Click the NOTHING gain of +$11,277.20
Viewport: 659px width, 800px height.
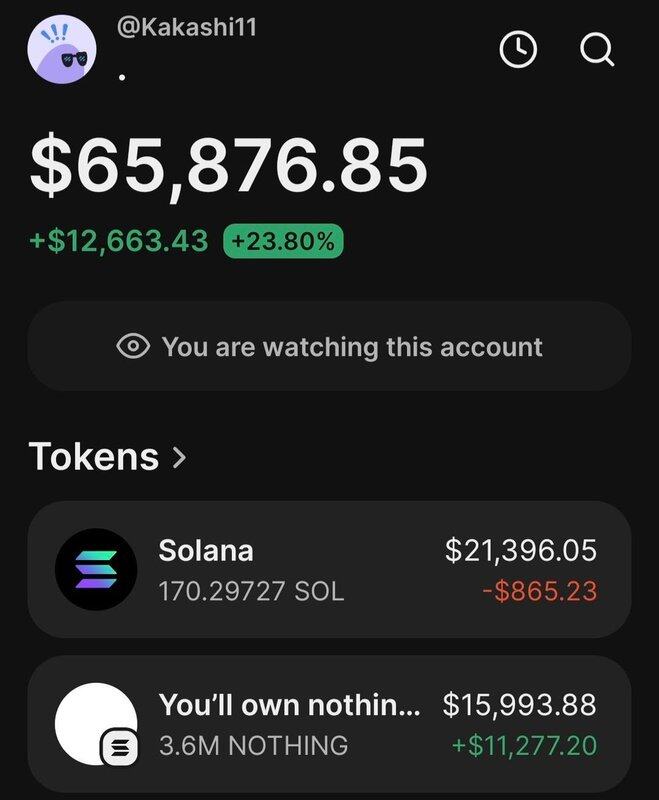coord(524,745)
